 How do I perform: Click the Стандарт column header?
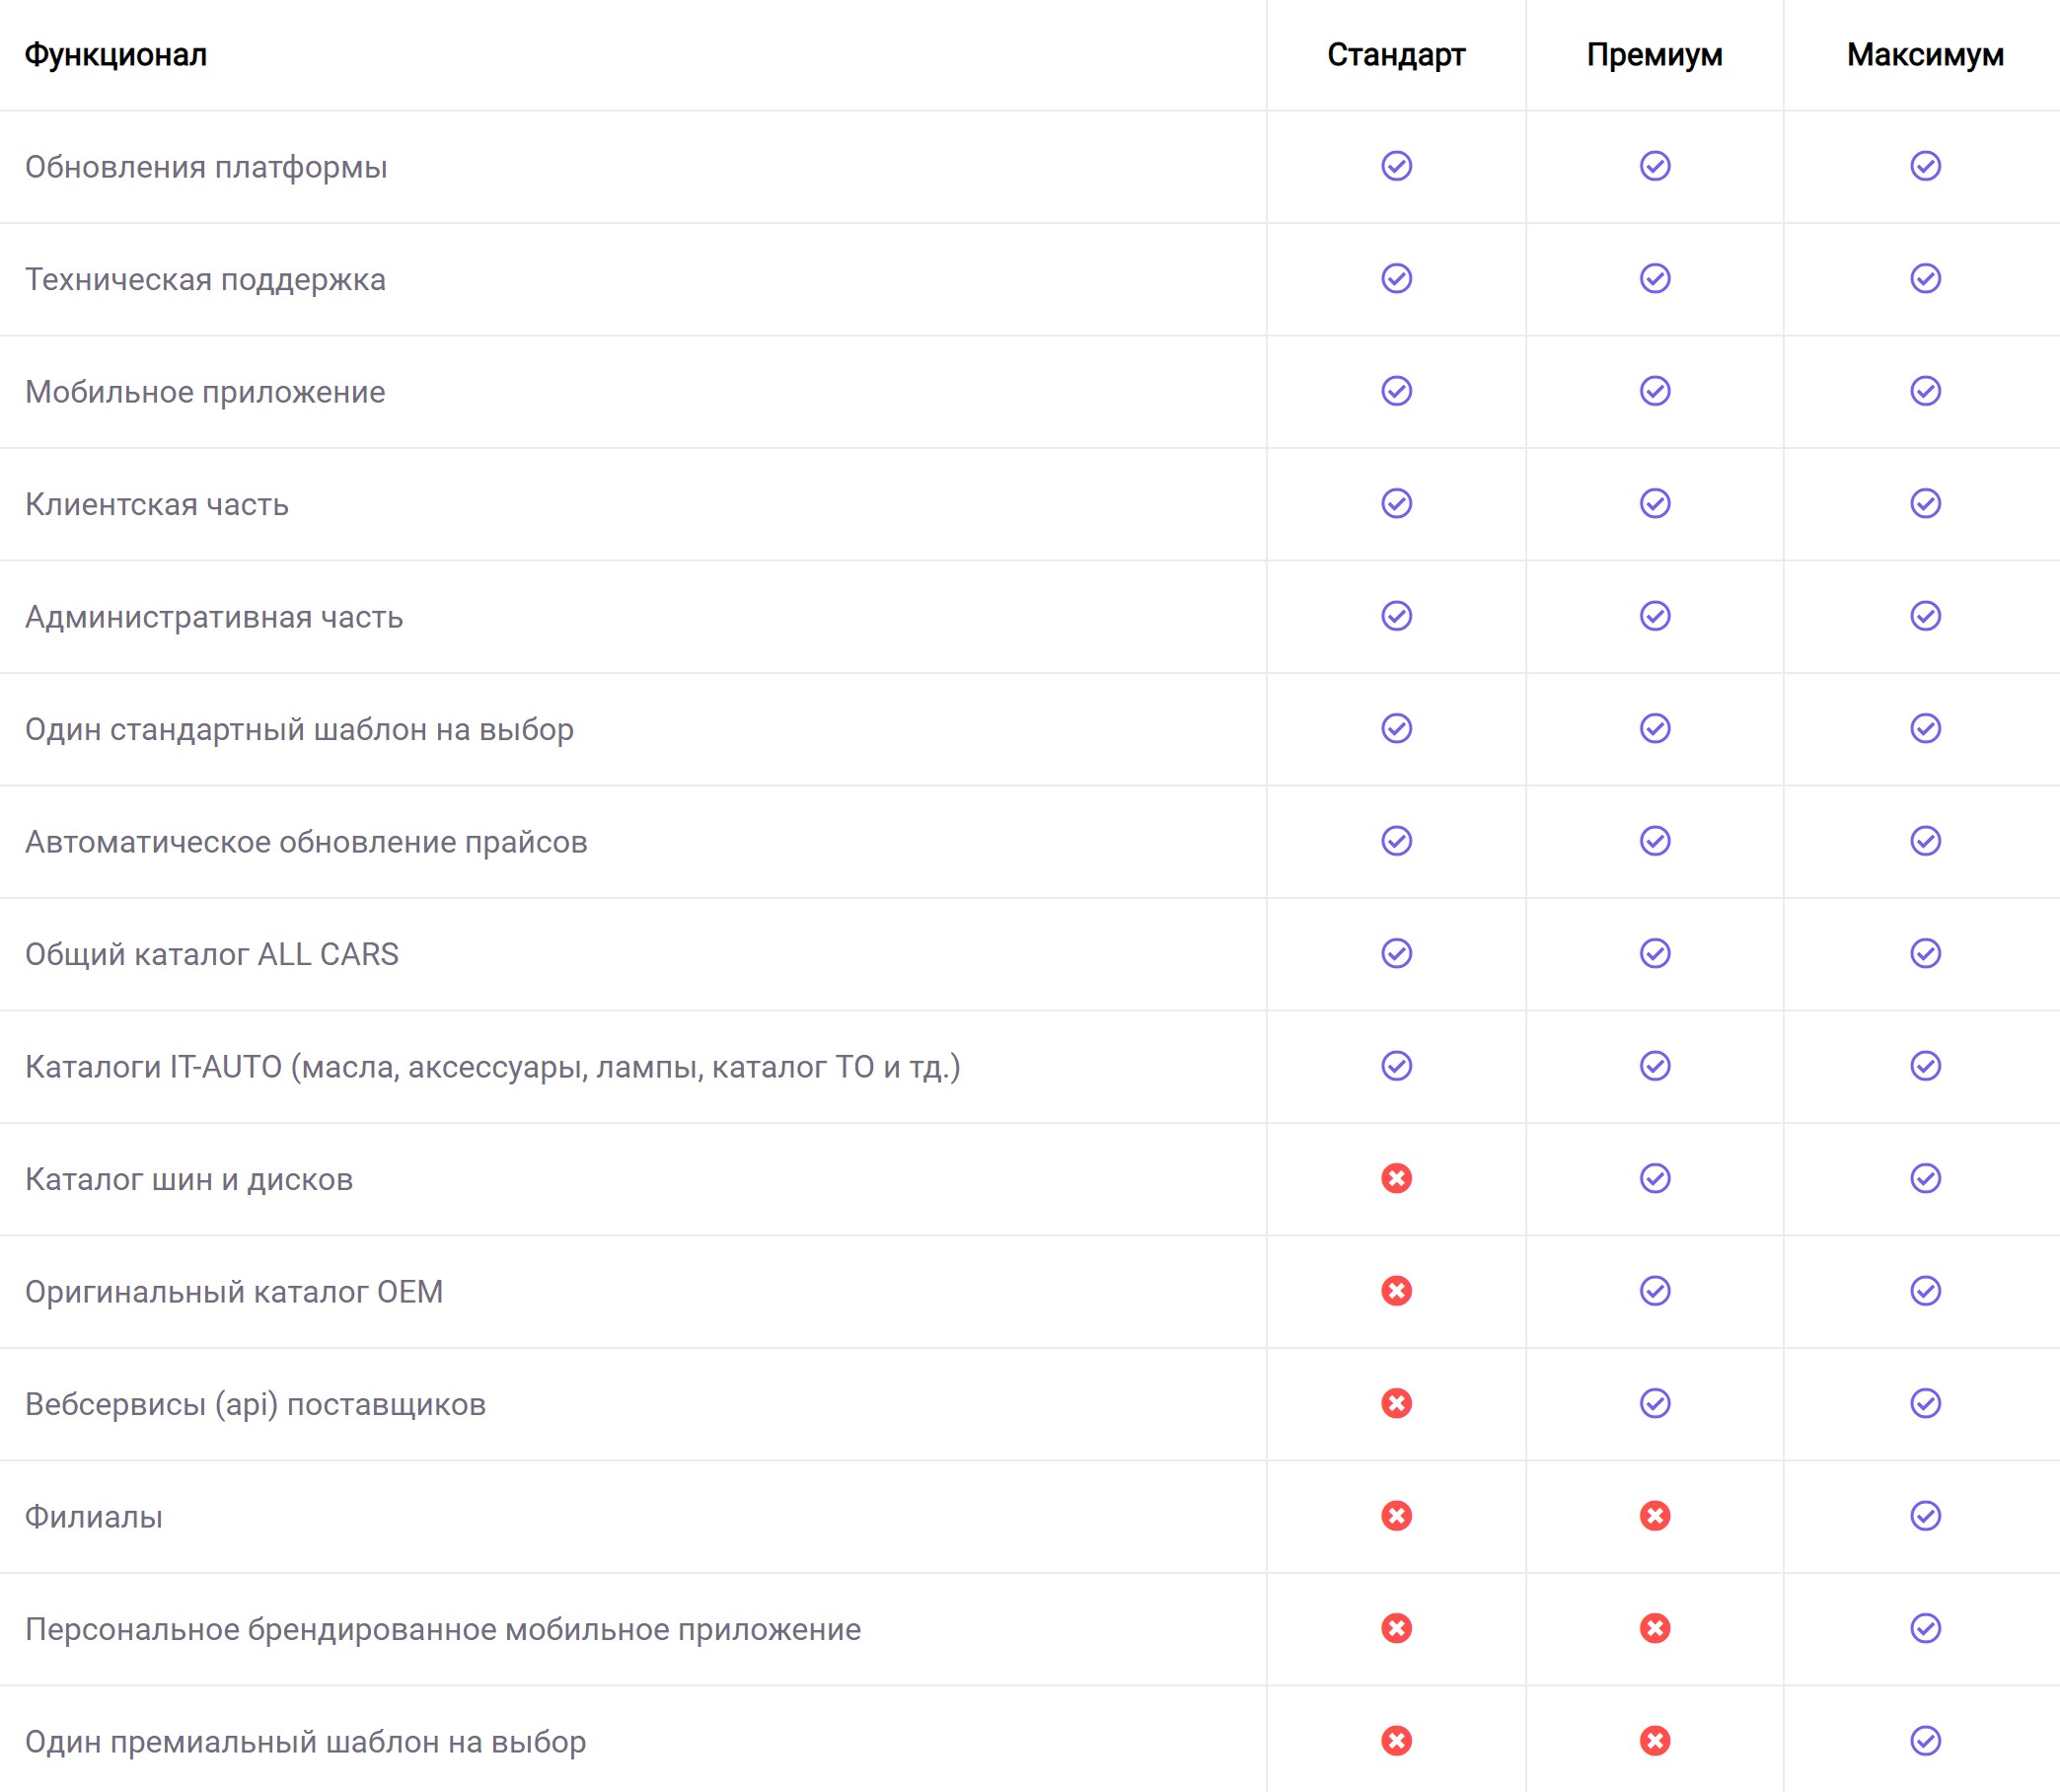click(x=1396, y=55)
